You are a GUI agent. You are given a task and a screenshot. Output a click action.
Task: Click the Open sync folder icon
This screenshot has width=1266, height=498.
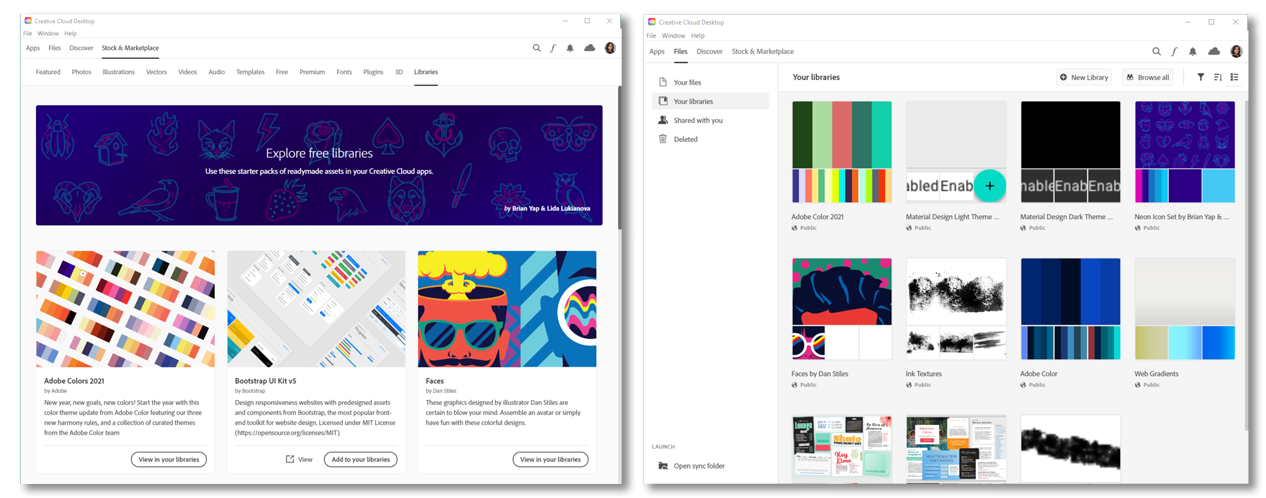[x=663, y=466]
